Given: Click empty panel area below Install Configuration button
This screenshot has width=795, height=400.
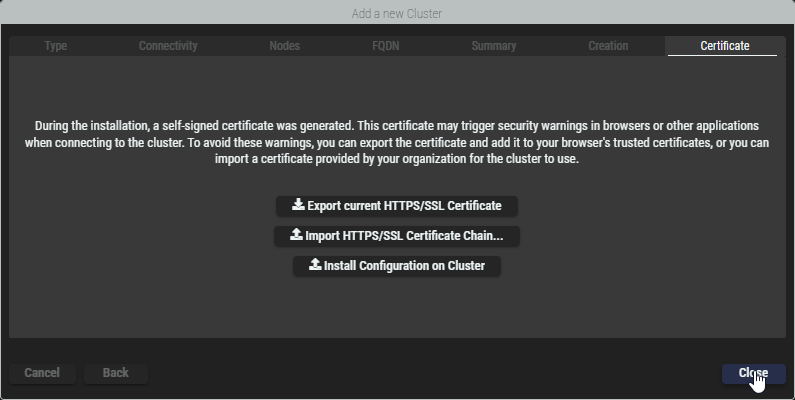Looking at the screenshot, I should click(x=397, y=310).
